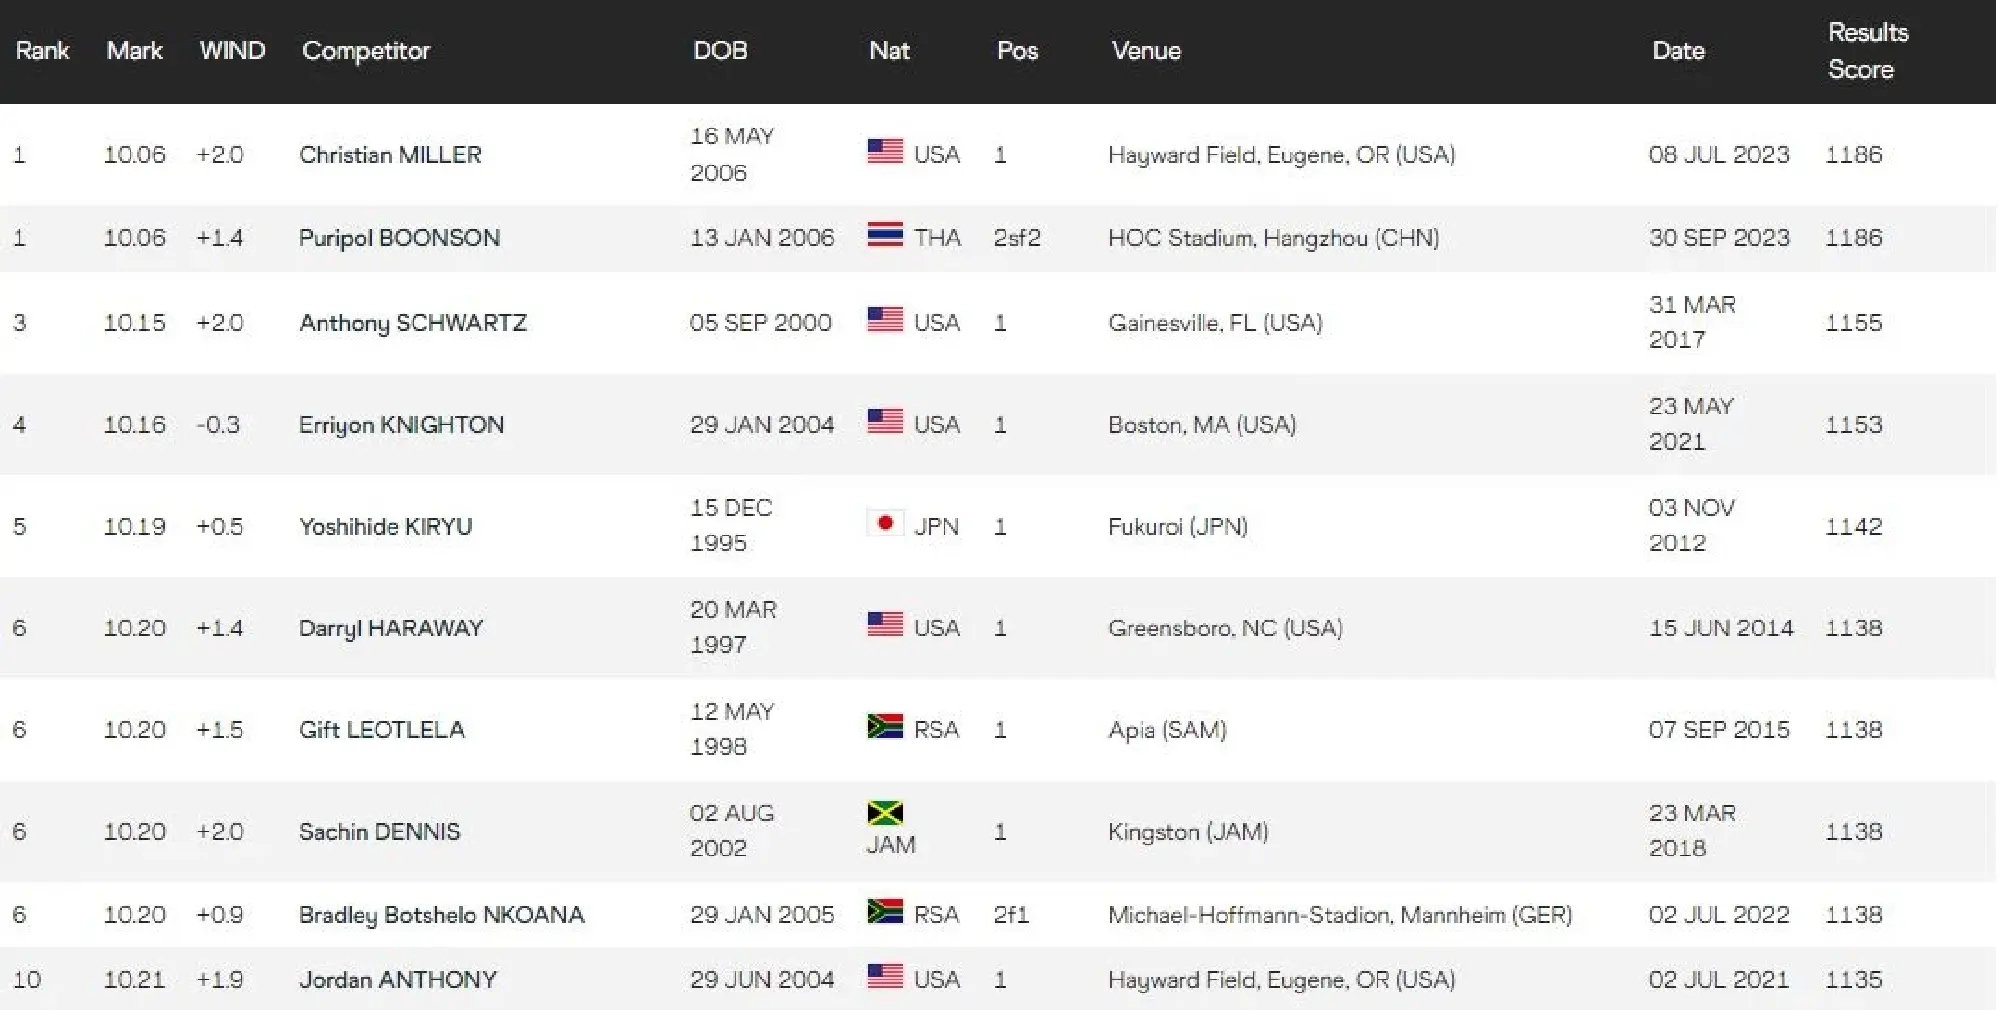Sort table by Rank column header
Viewport: 2000px width, 1010px height.
42,51
